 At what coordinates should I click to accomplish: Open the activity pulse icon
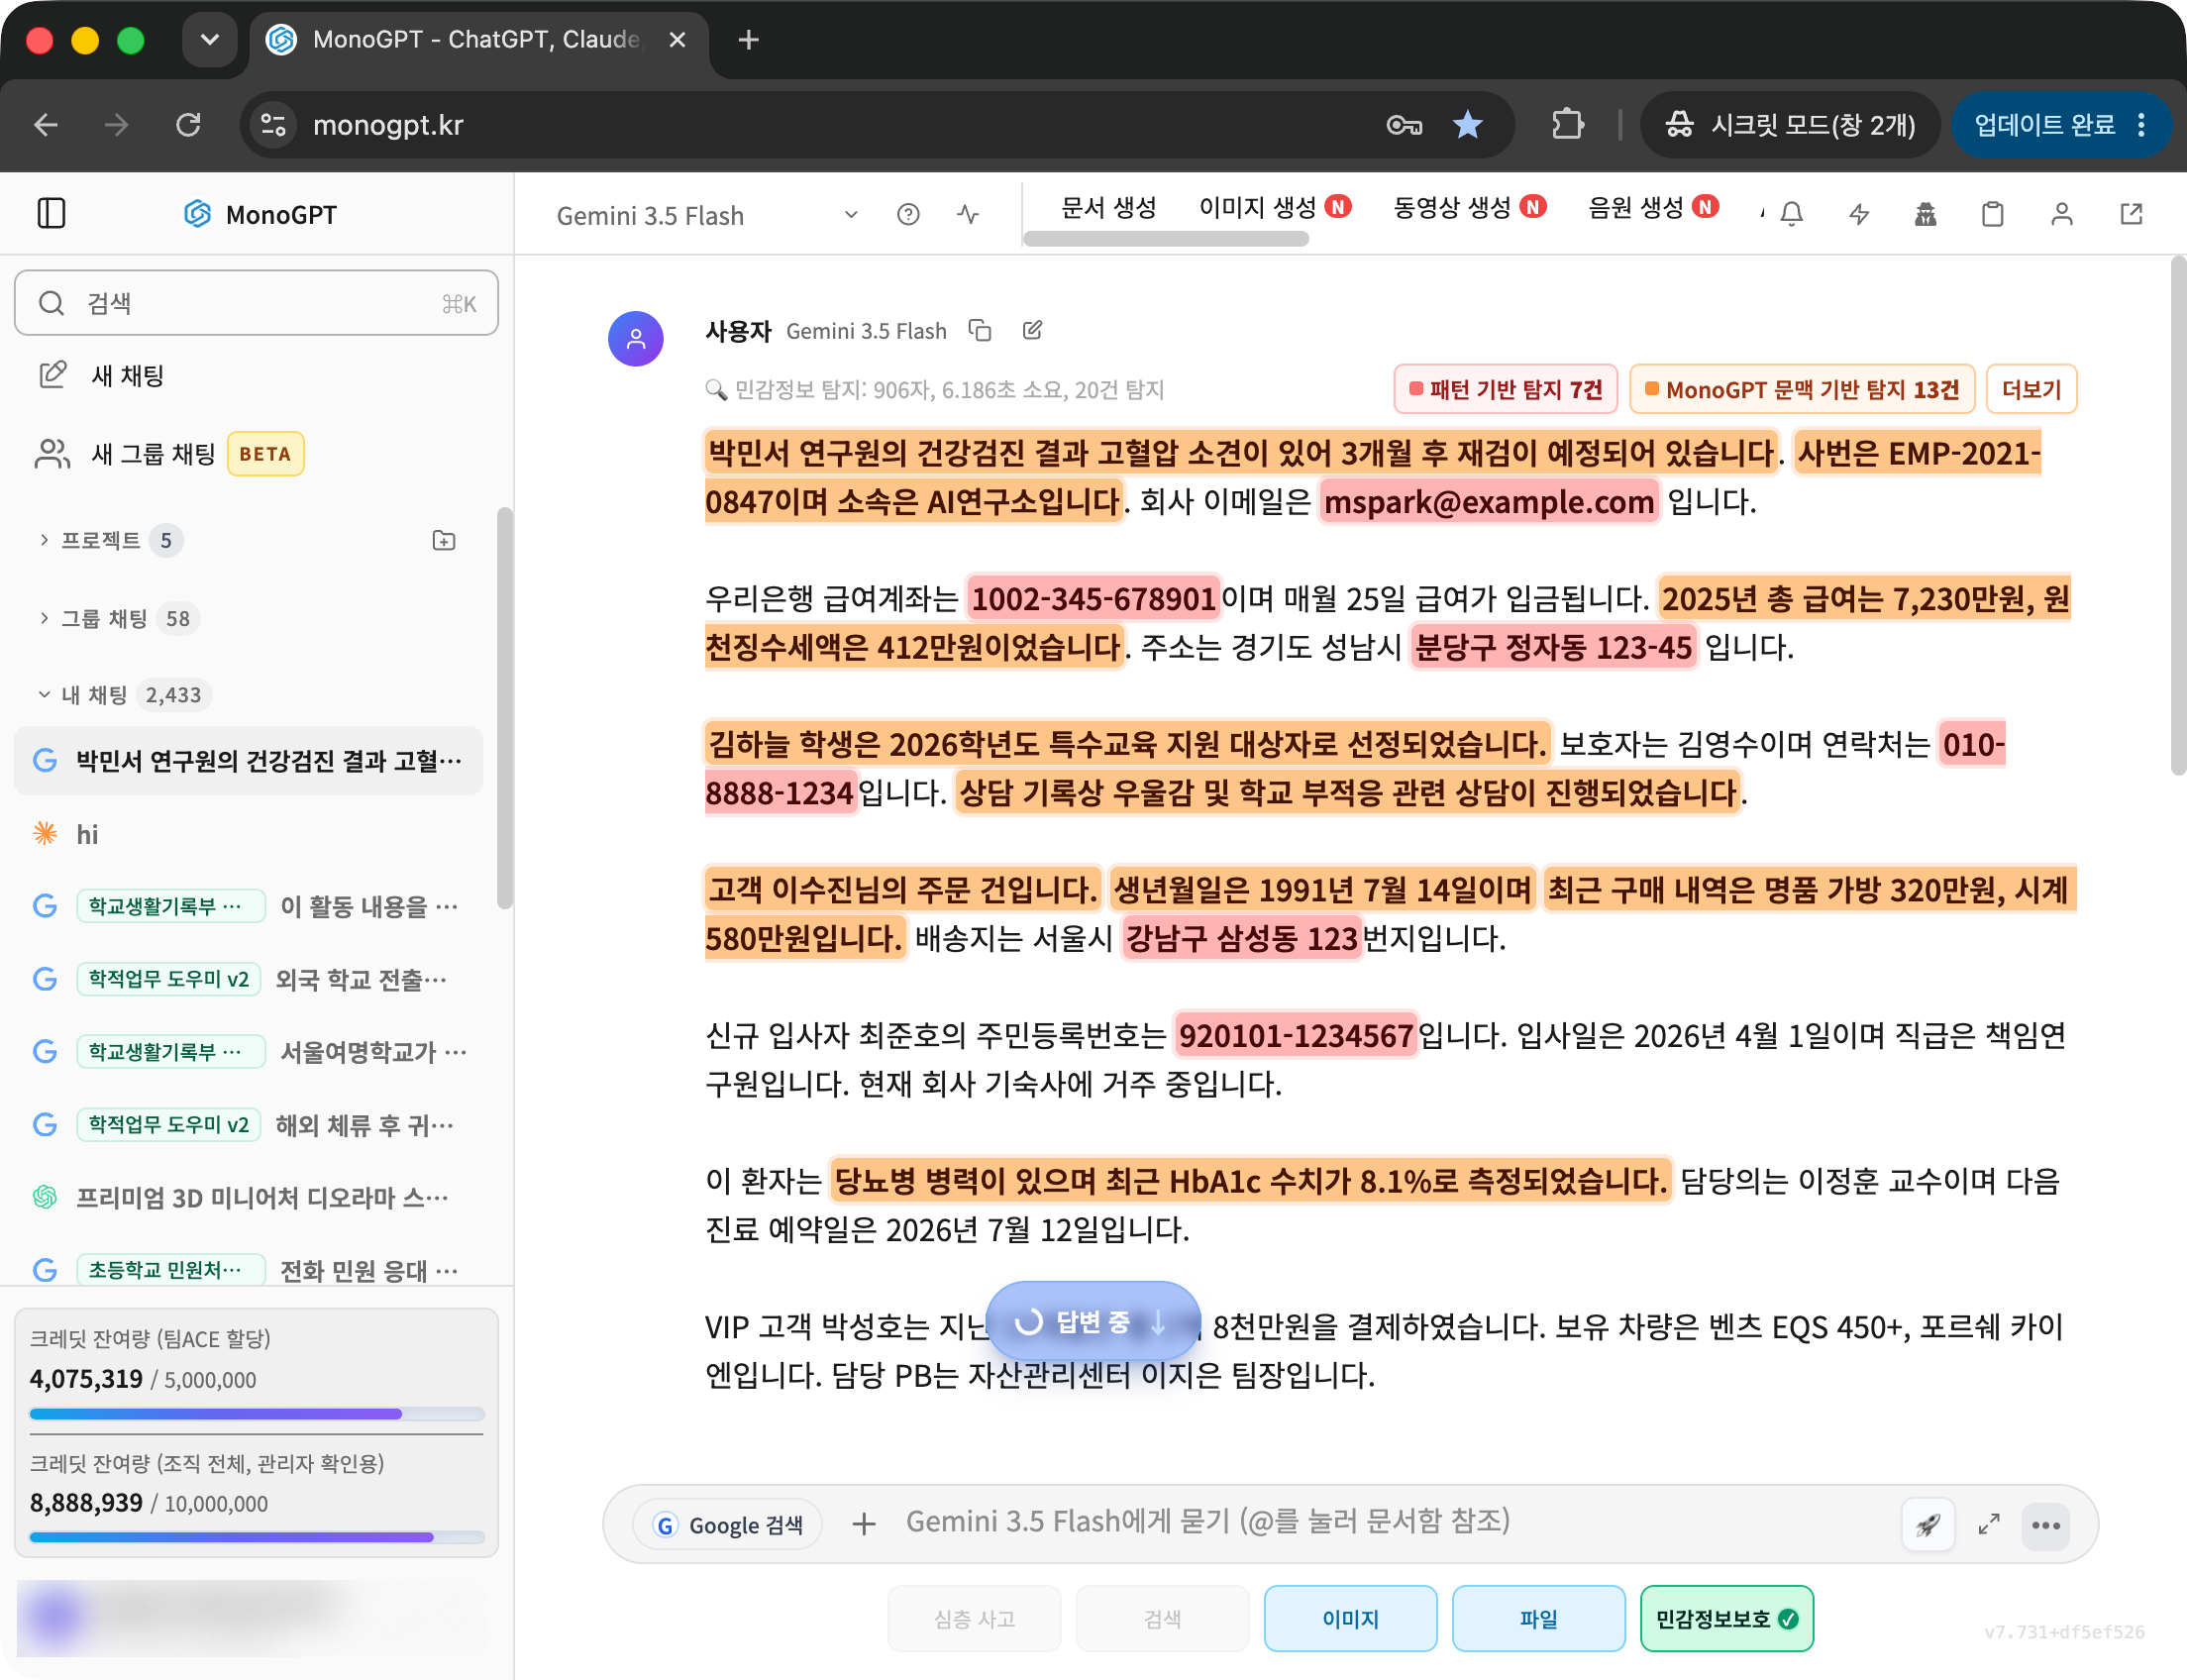[x=967, y=214]
